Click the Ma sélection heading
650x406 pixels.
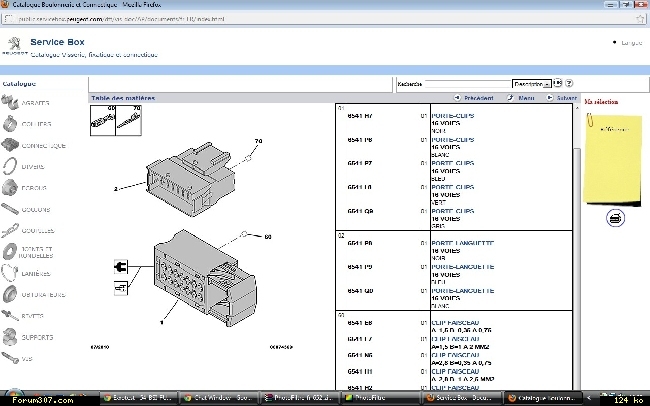601,102
